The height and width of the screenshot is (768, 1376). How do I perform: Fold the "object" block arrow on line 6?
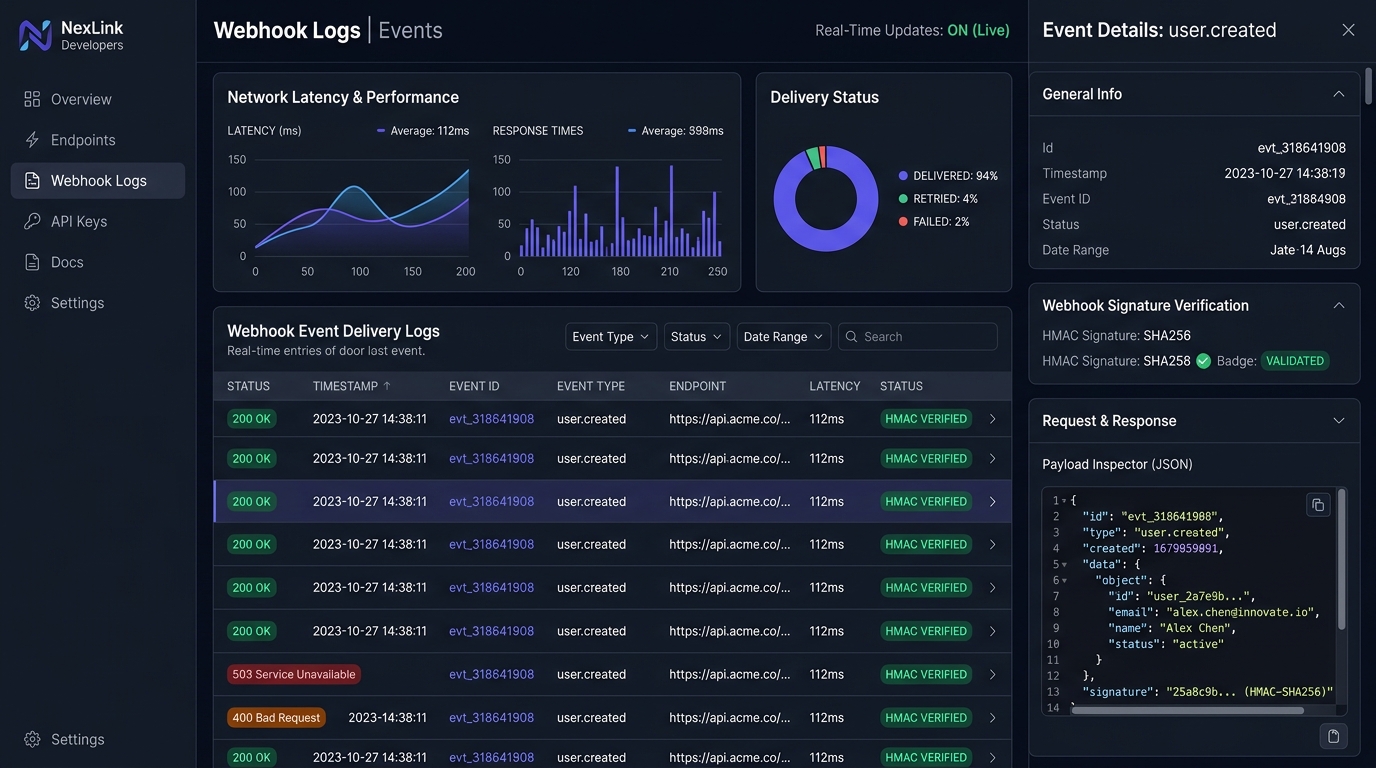pos(1064,580)
